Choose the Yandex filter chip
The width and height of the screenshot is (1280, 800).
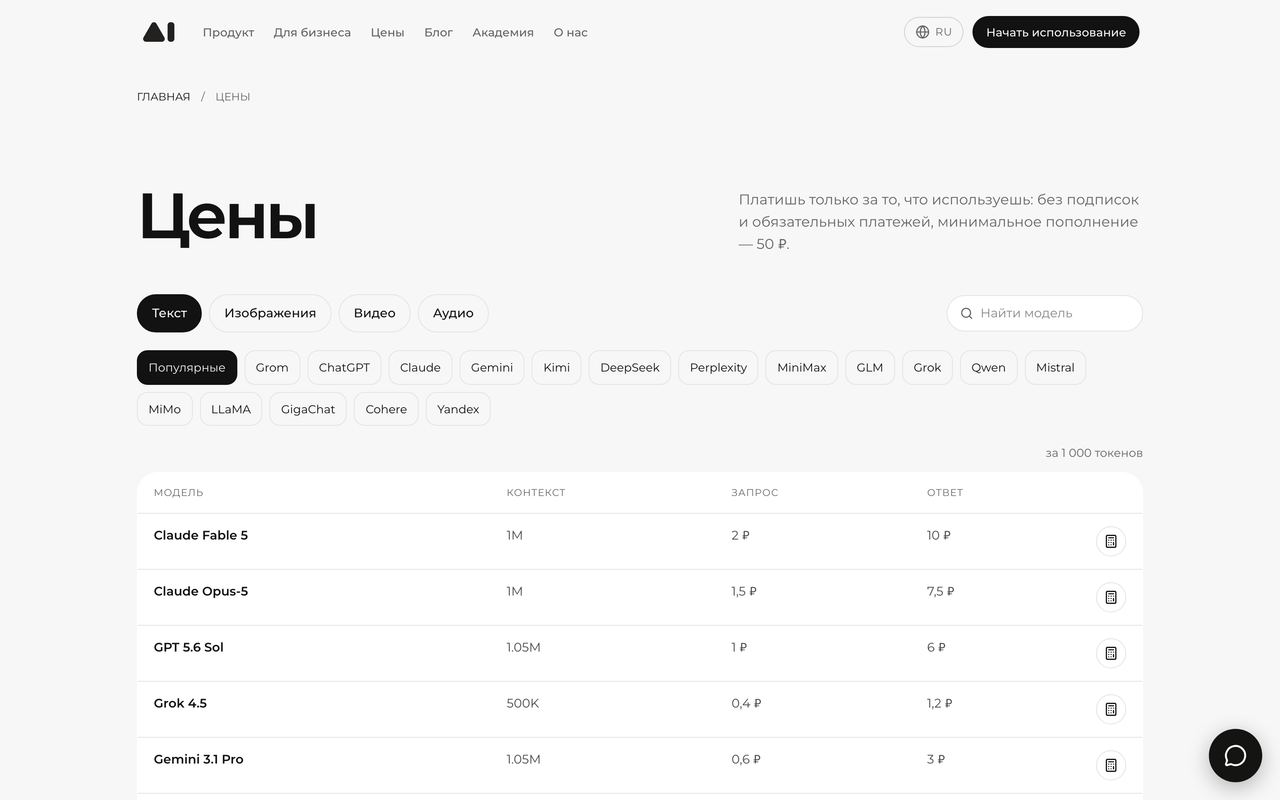(x=458, y=409)
